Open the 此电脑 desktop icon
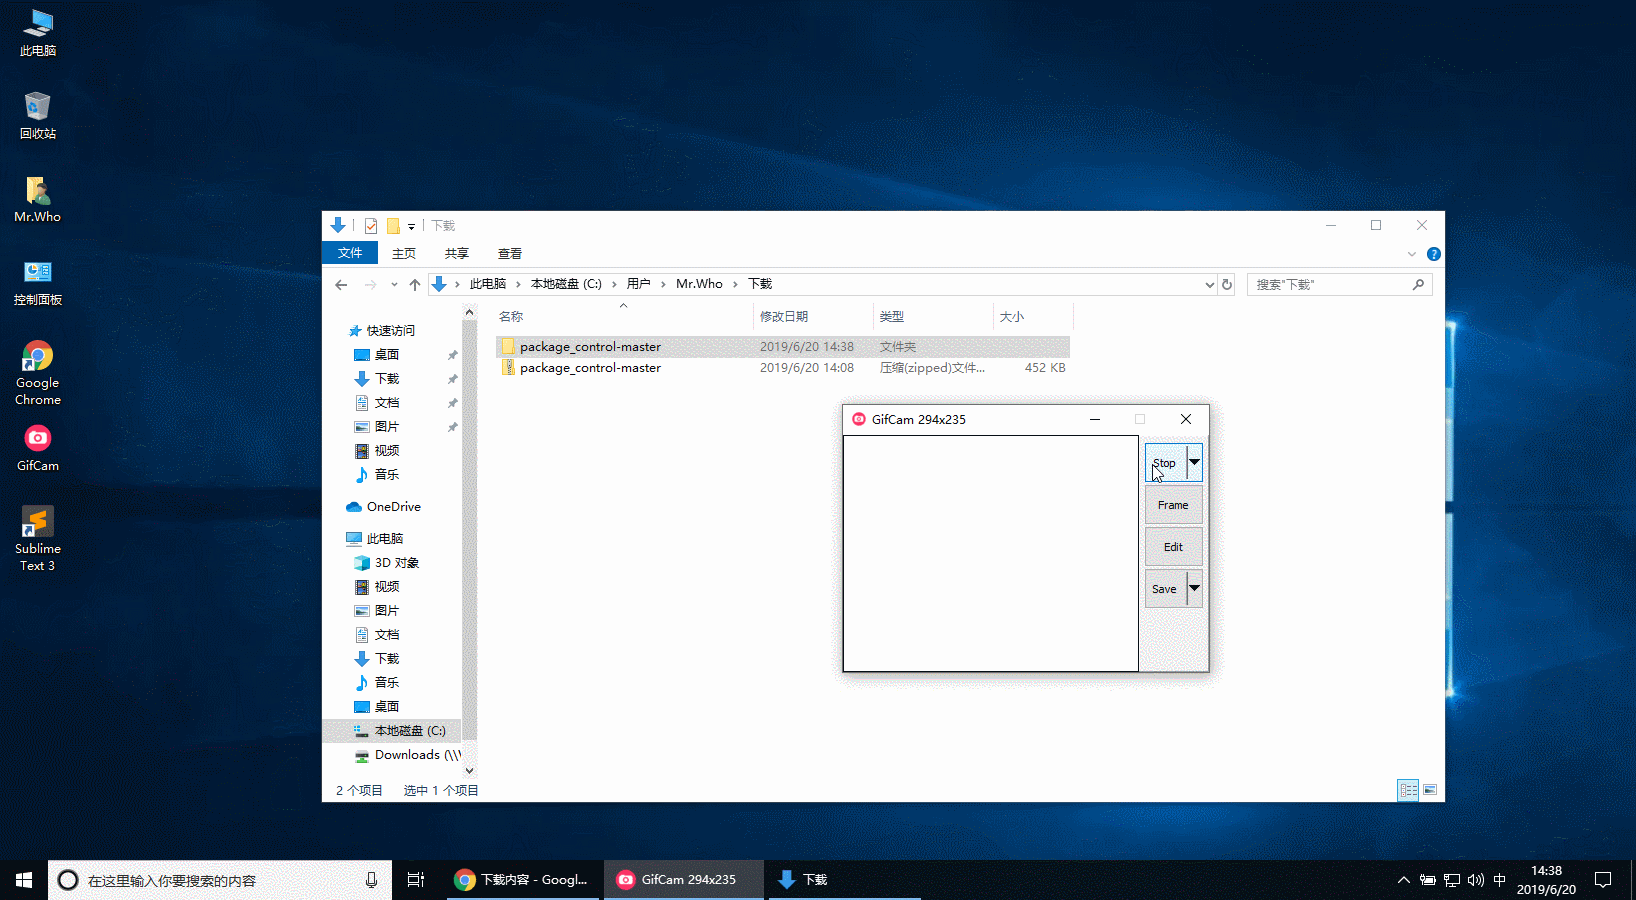 coord(38,33)
